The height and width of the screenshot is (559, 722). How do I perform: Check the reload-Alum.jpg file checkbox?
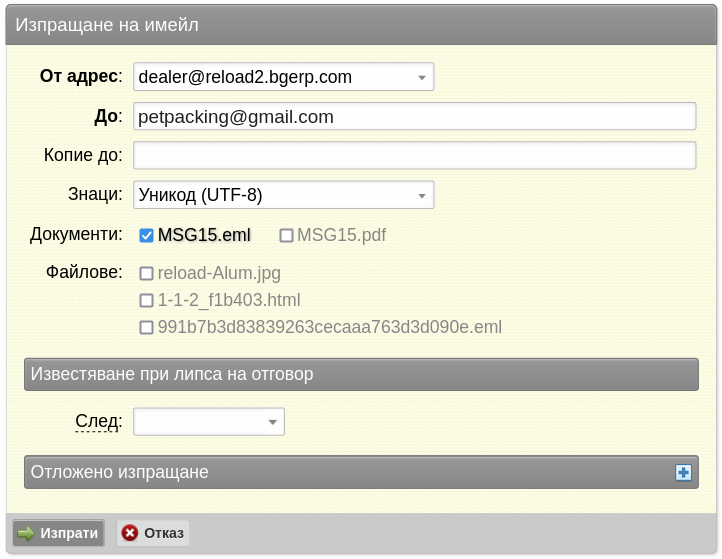[x=146, y=274]
